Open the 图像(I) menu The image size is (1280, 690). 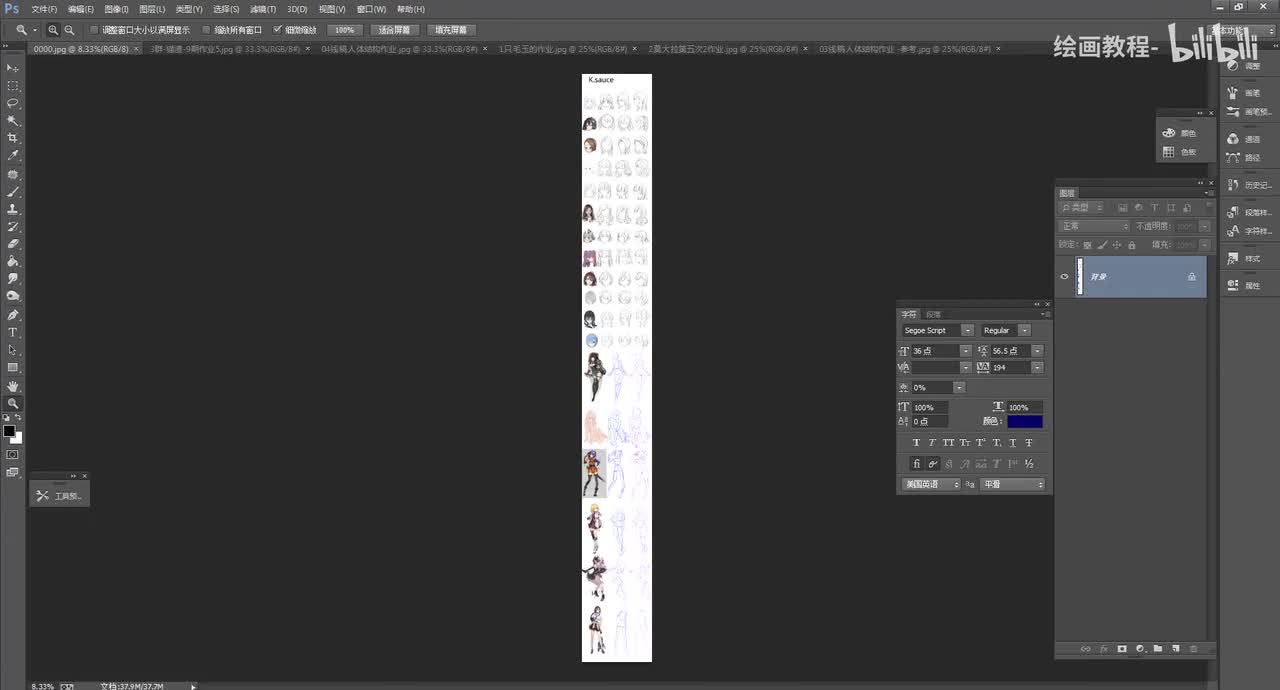117,9
